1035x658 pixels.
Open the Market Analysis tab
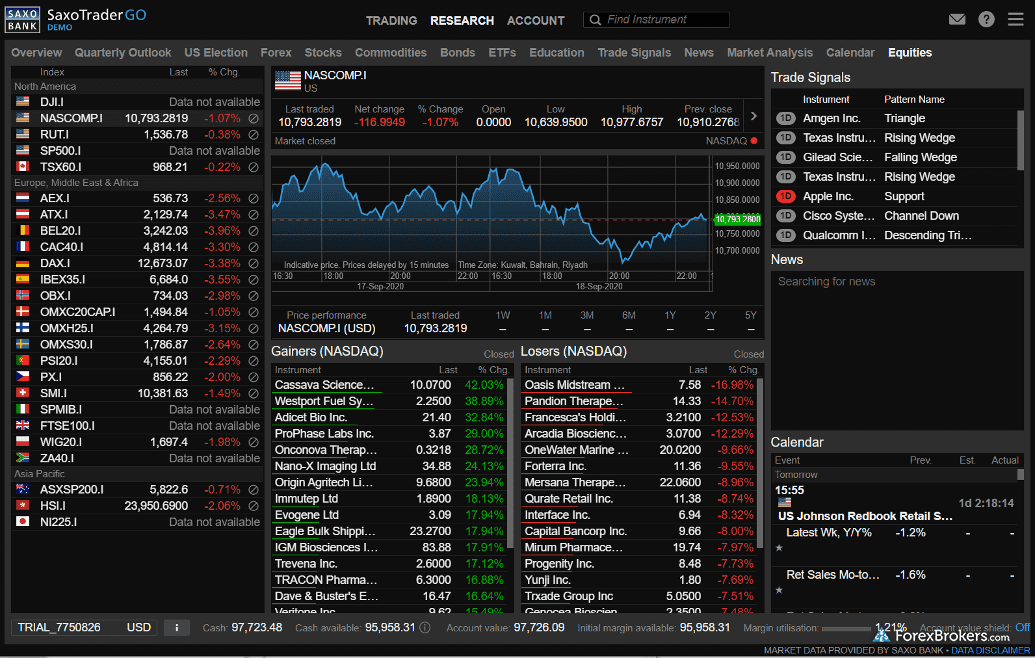(770, 53)
